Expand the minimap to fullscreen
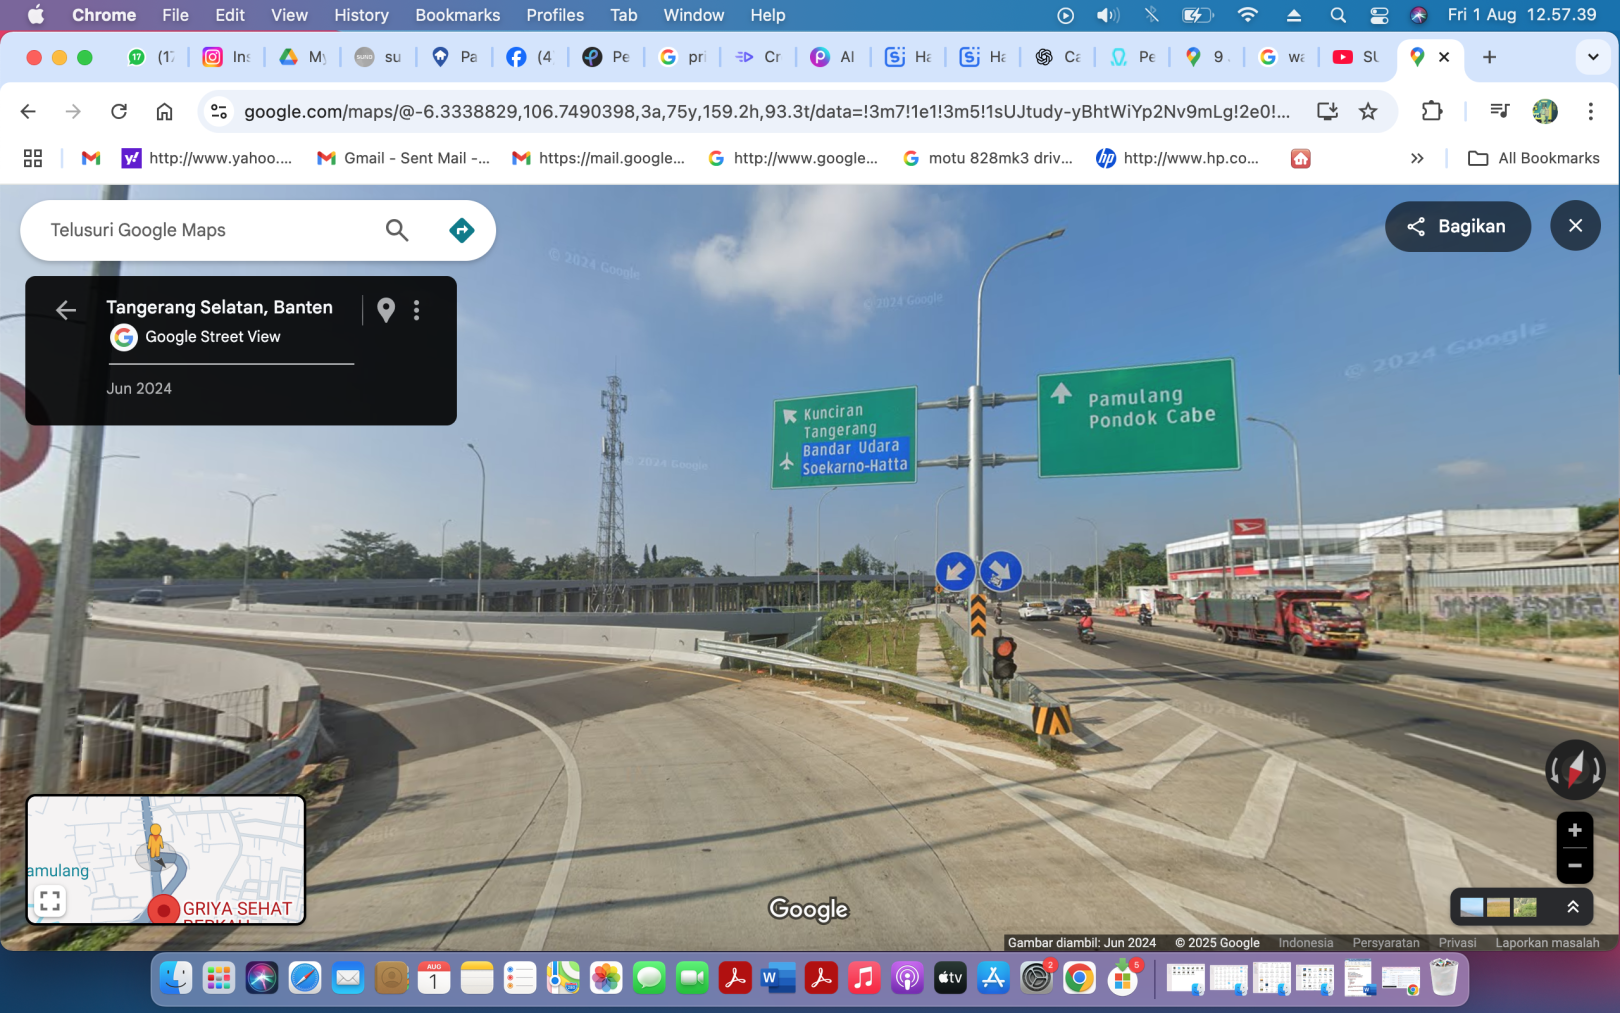The height and width of the screenshot is (1013, 1620). (x=50, y=901)
